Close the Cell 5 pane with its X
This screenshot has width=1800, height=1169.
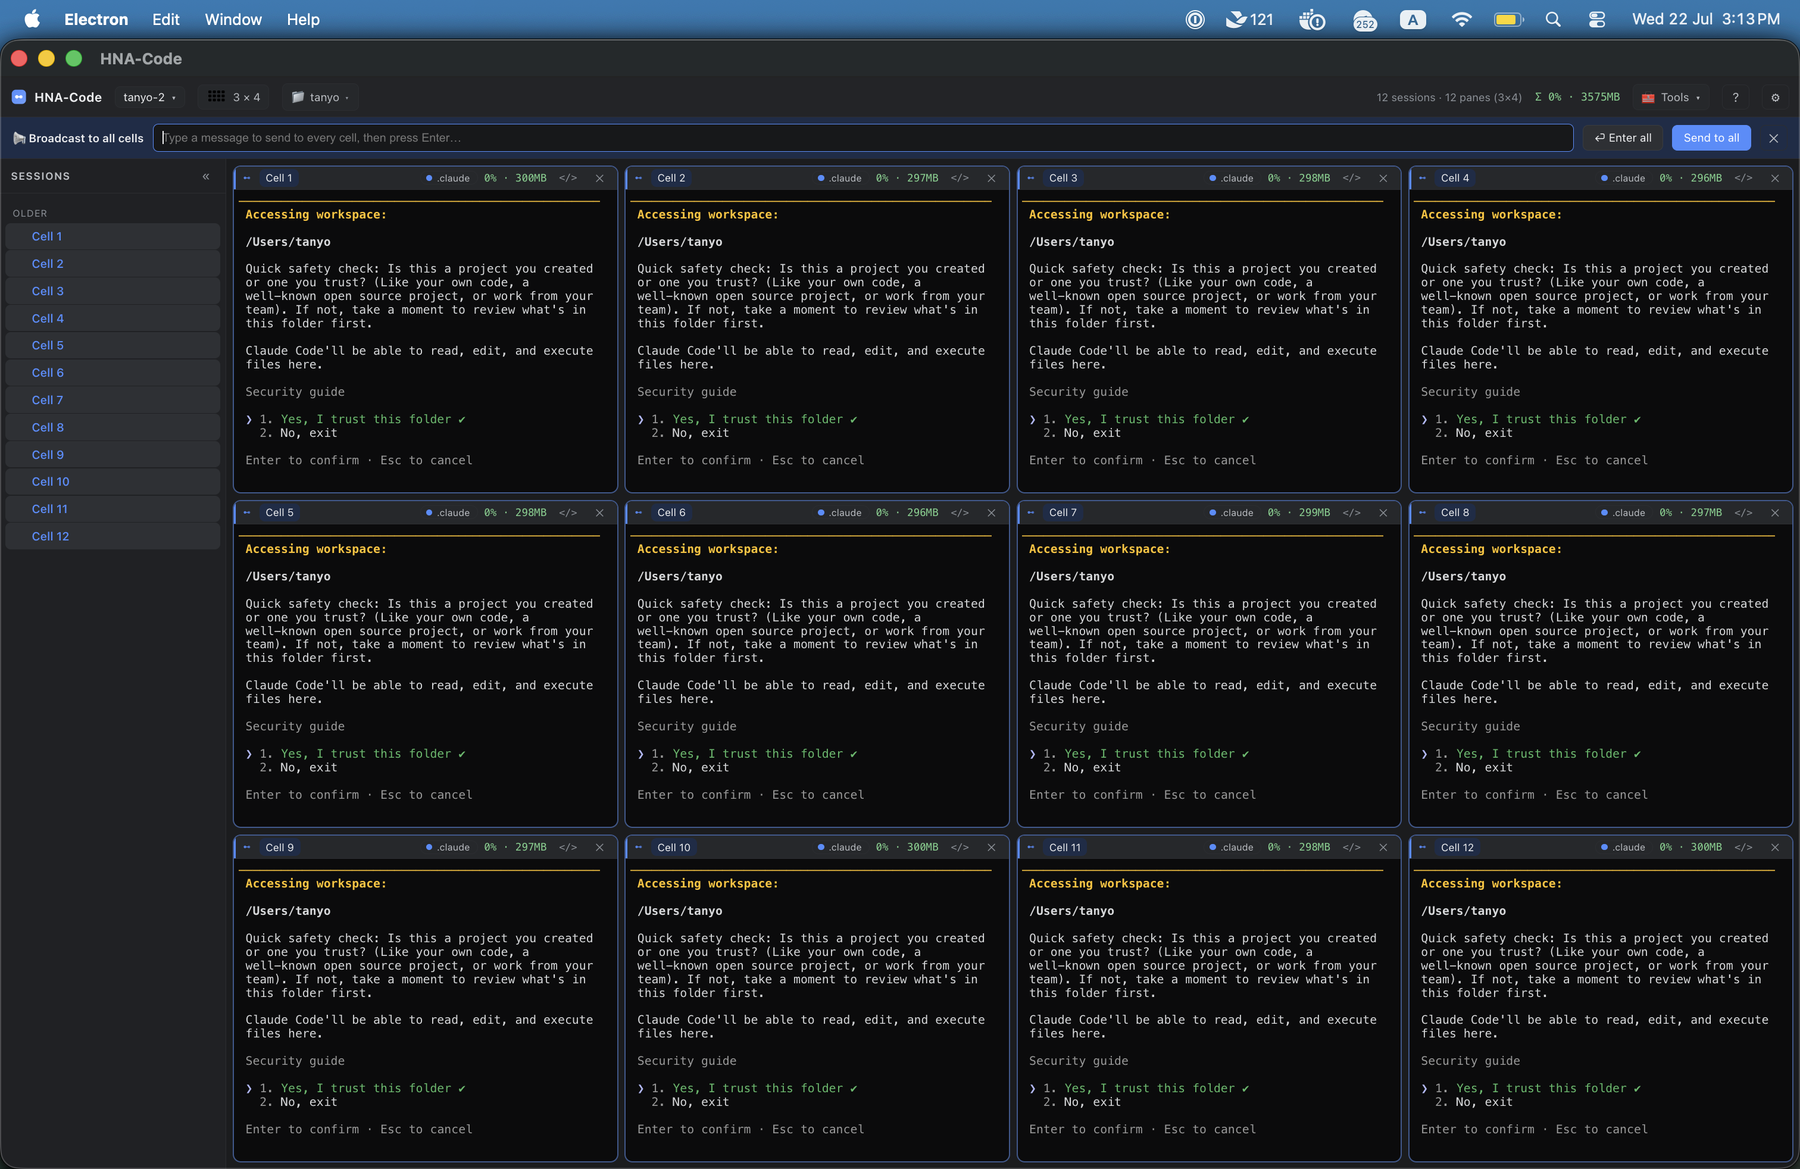600,513
